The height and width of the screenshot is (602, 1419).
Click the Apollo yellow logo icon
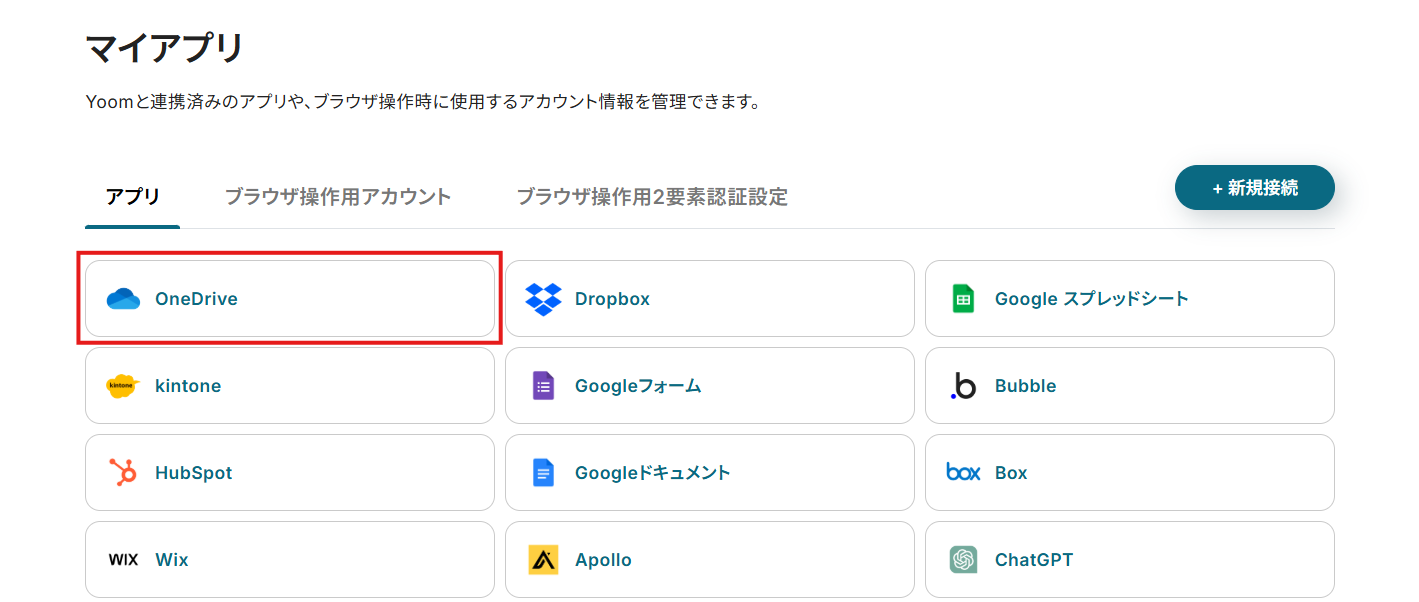point(543,560)
